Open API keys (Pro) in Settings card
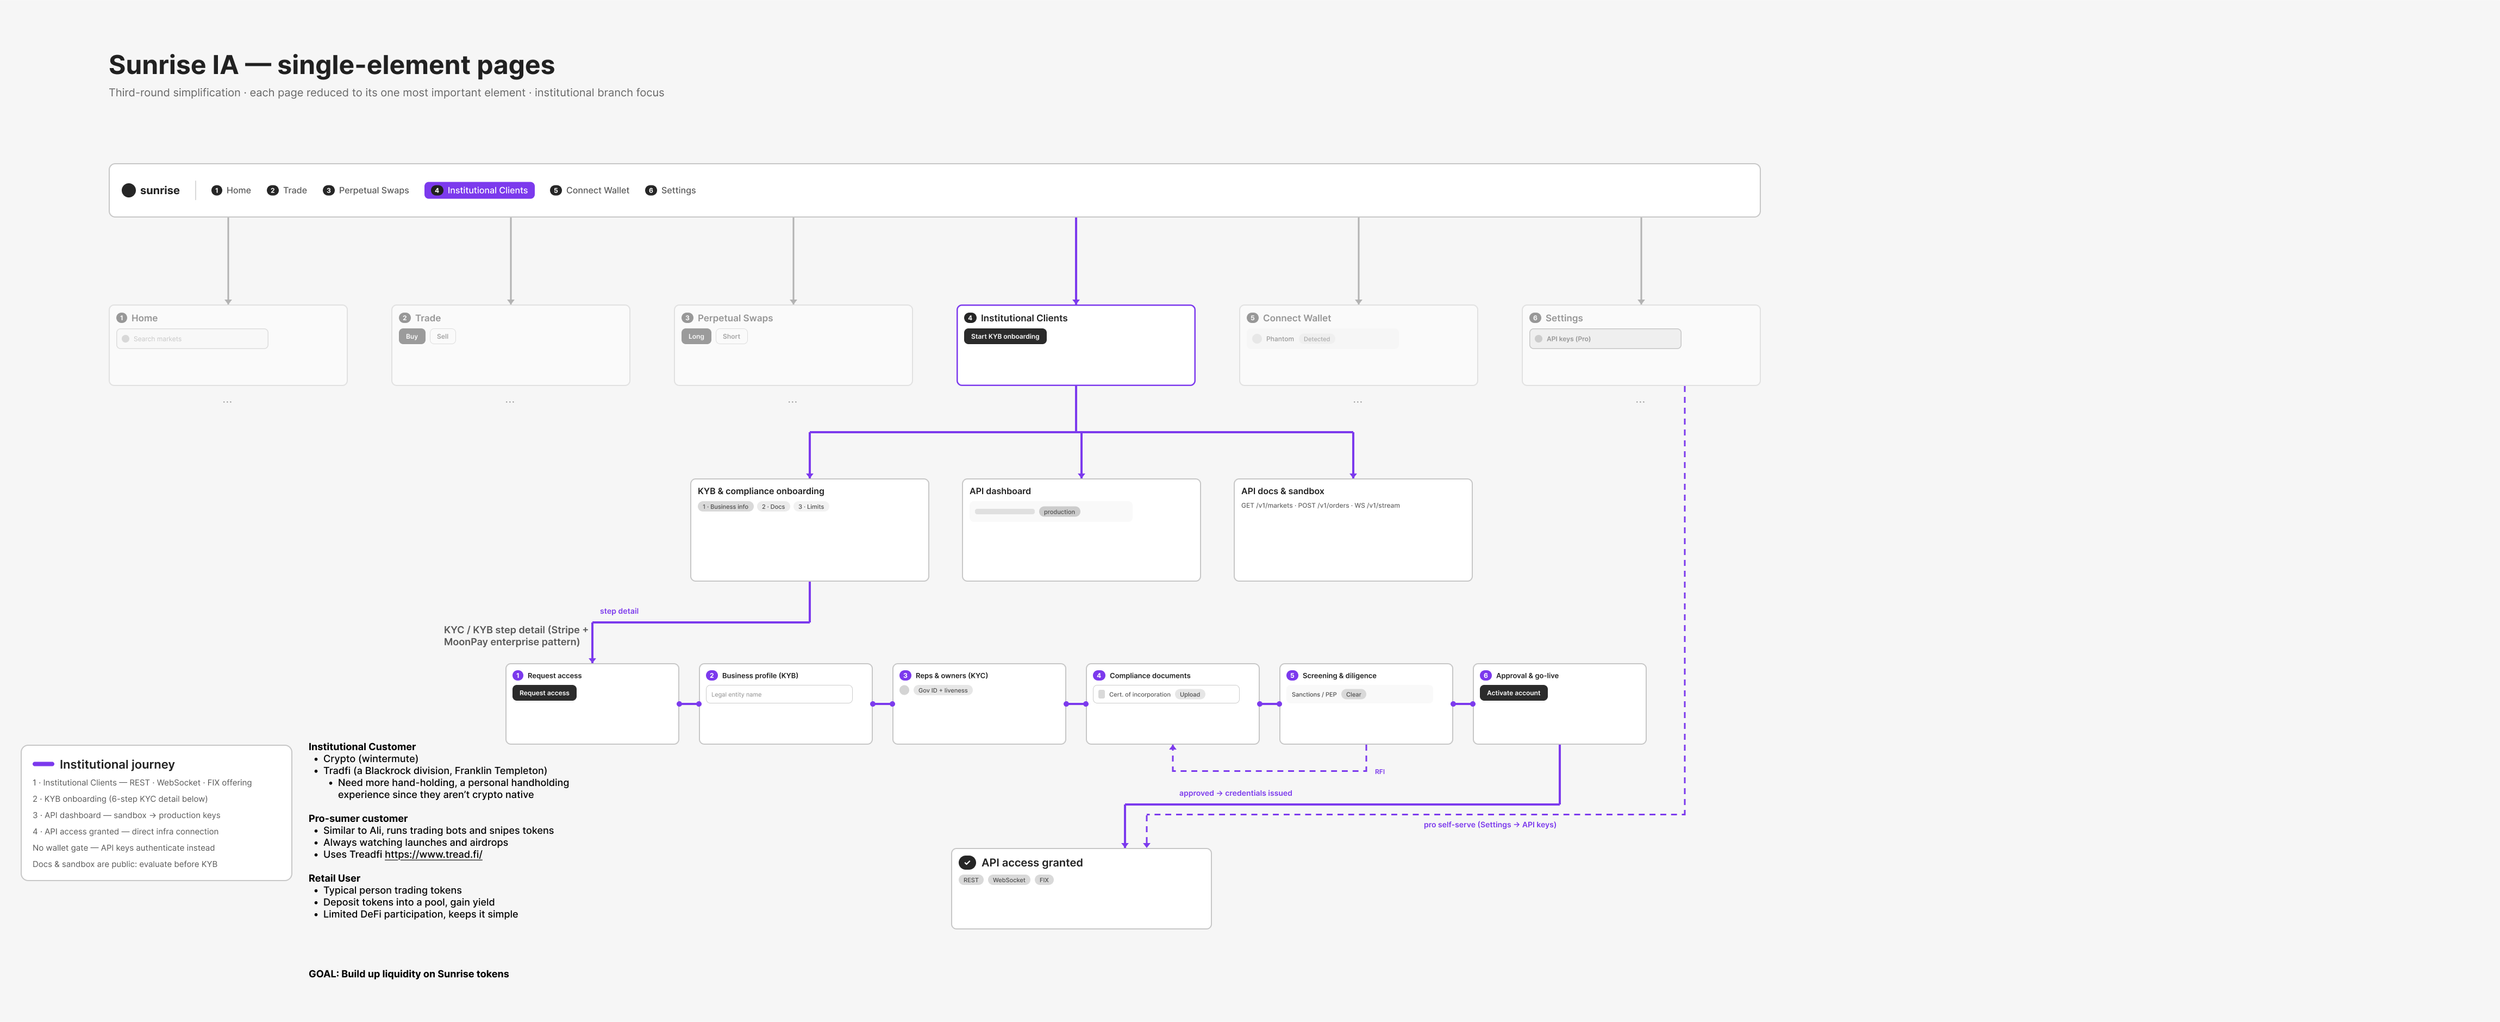The image size is (2500, 1022). coord(1605,339)
